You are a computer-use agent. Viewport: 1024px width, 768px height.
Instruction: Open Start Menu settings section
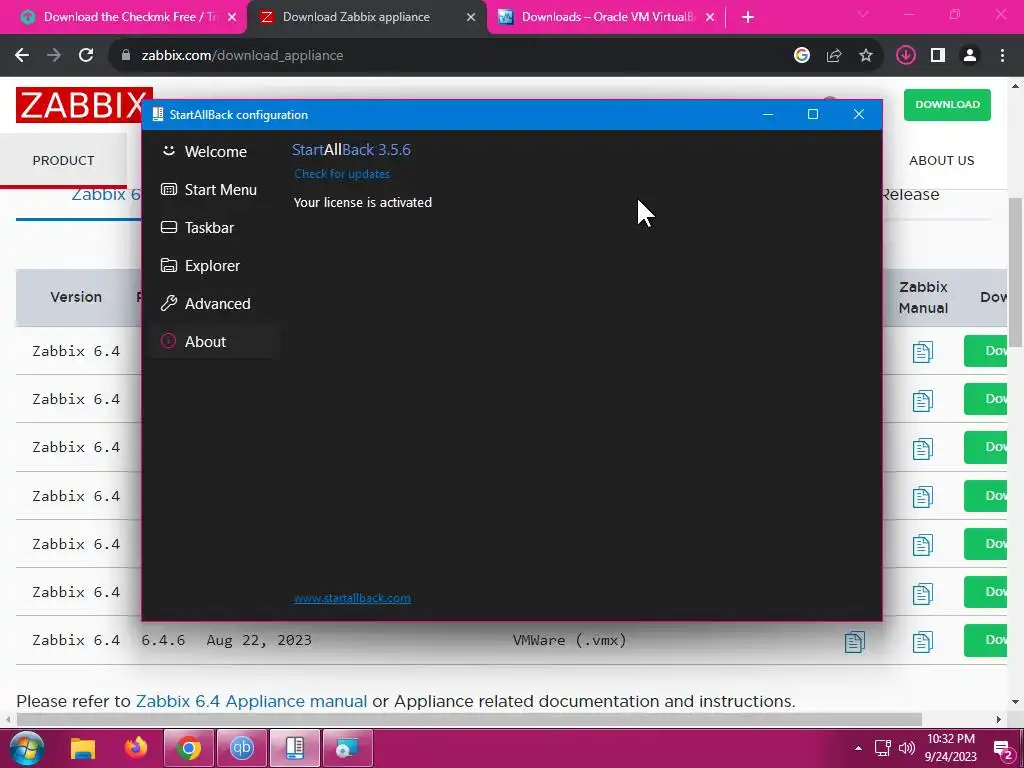coord(215,189)
